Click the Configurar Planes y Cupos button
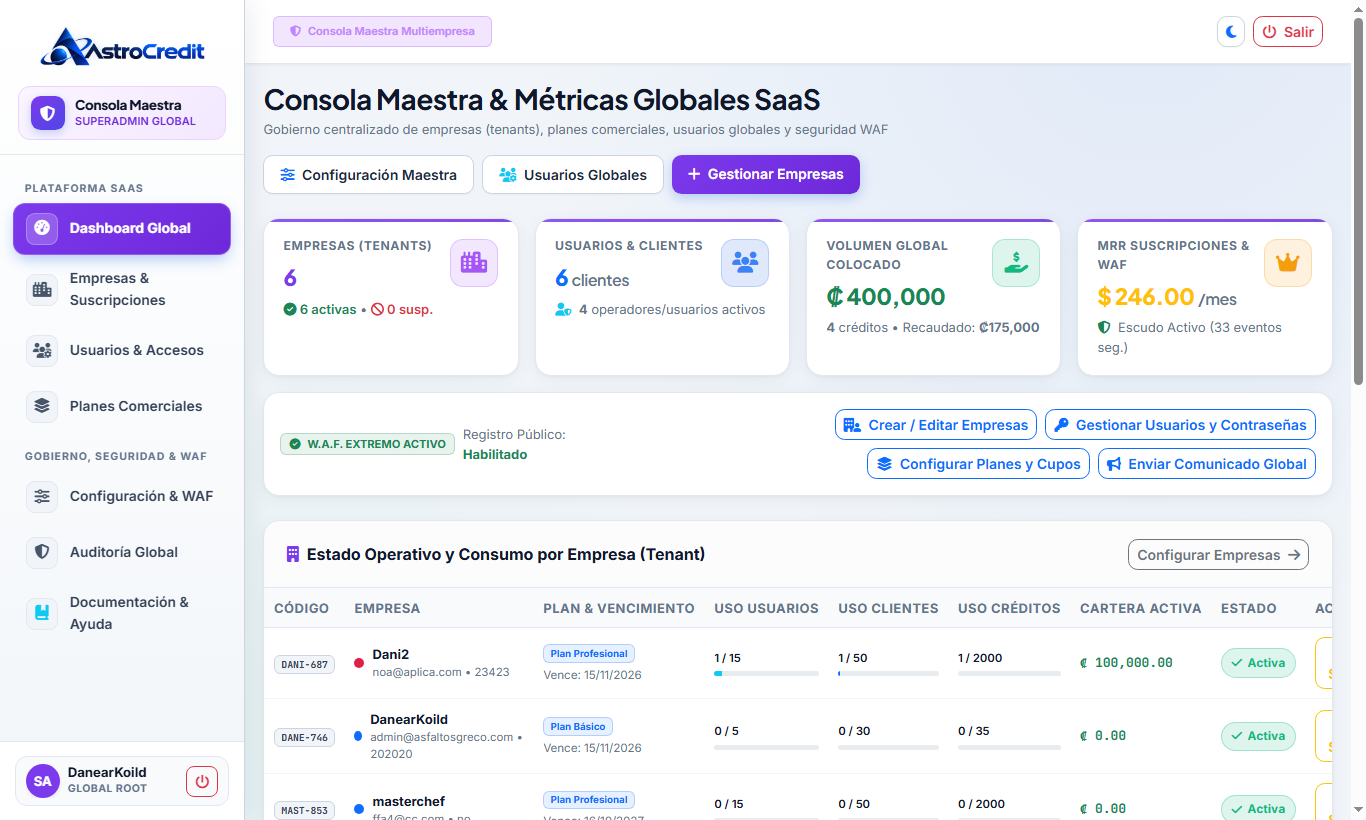Screen dimensions: 1366x820 click(978, 464)
